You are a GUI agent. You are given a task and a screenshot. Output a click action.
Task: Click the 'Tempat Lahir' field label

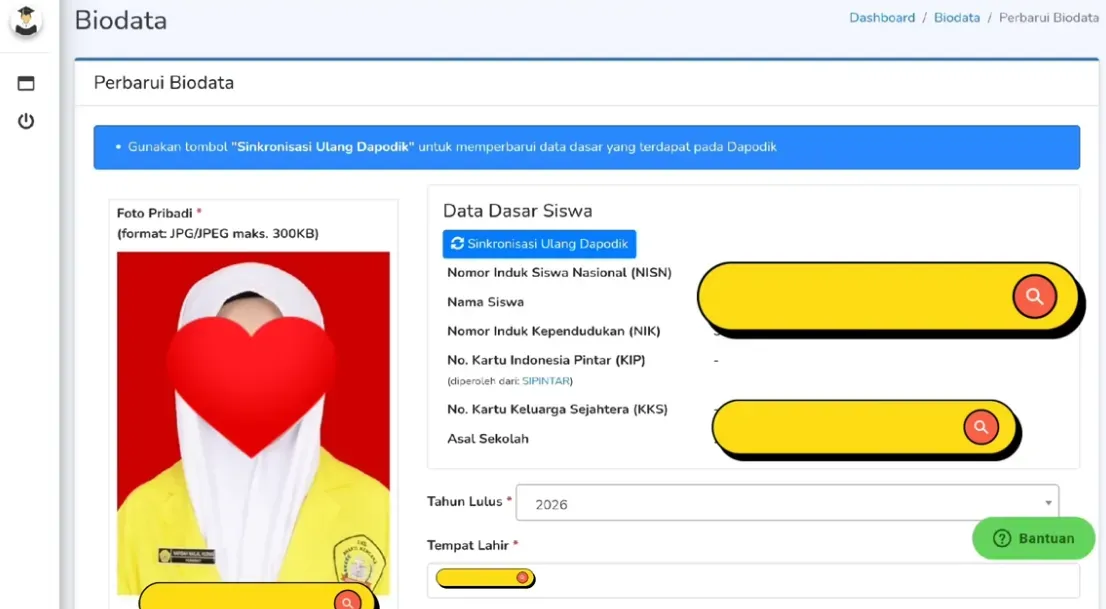tap(468, 545)
